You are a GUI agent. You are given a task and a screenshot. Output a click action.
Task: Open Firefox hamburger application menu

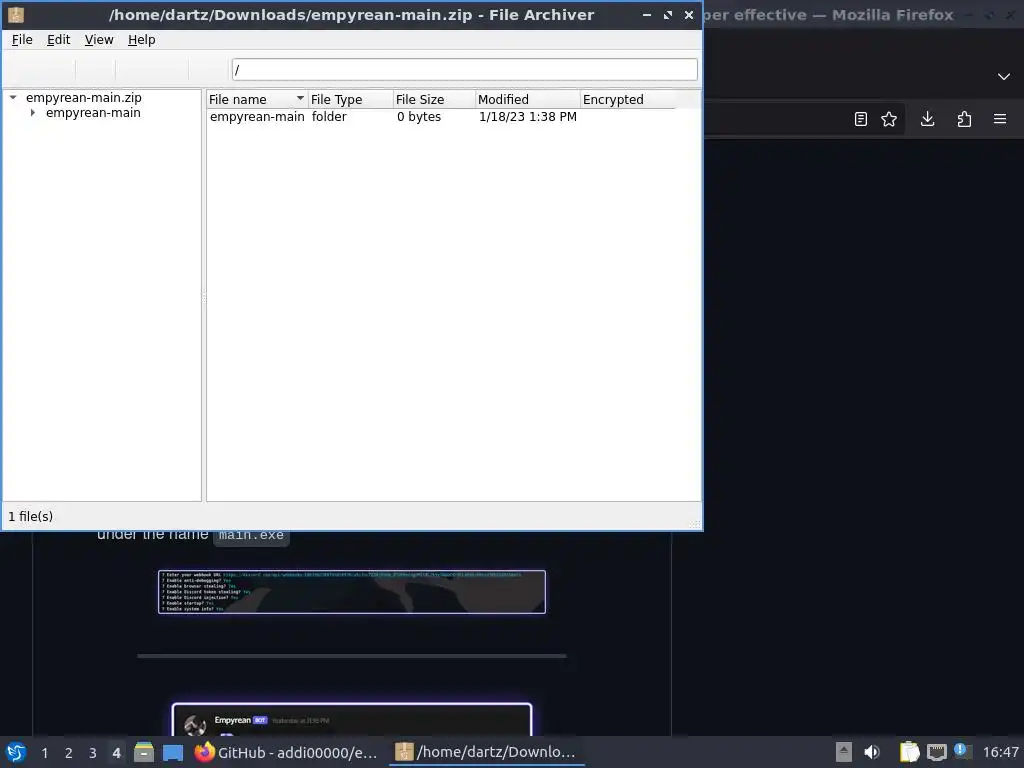tap(1000, 119)
